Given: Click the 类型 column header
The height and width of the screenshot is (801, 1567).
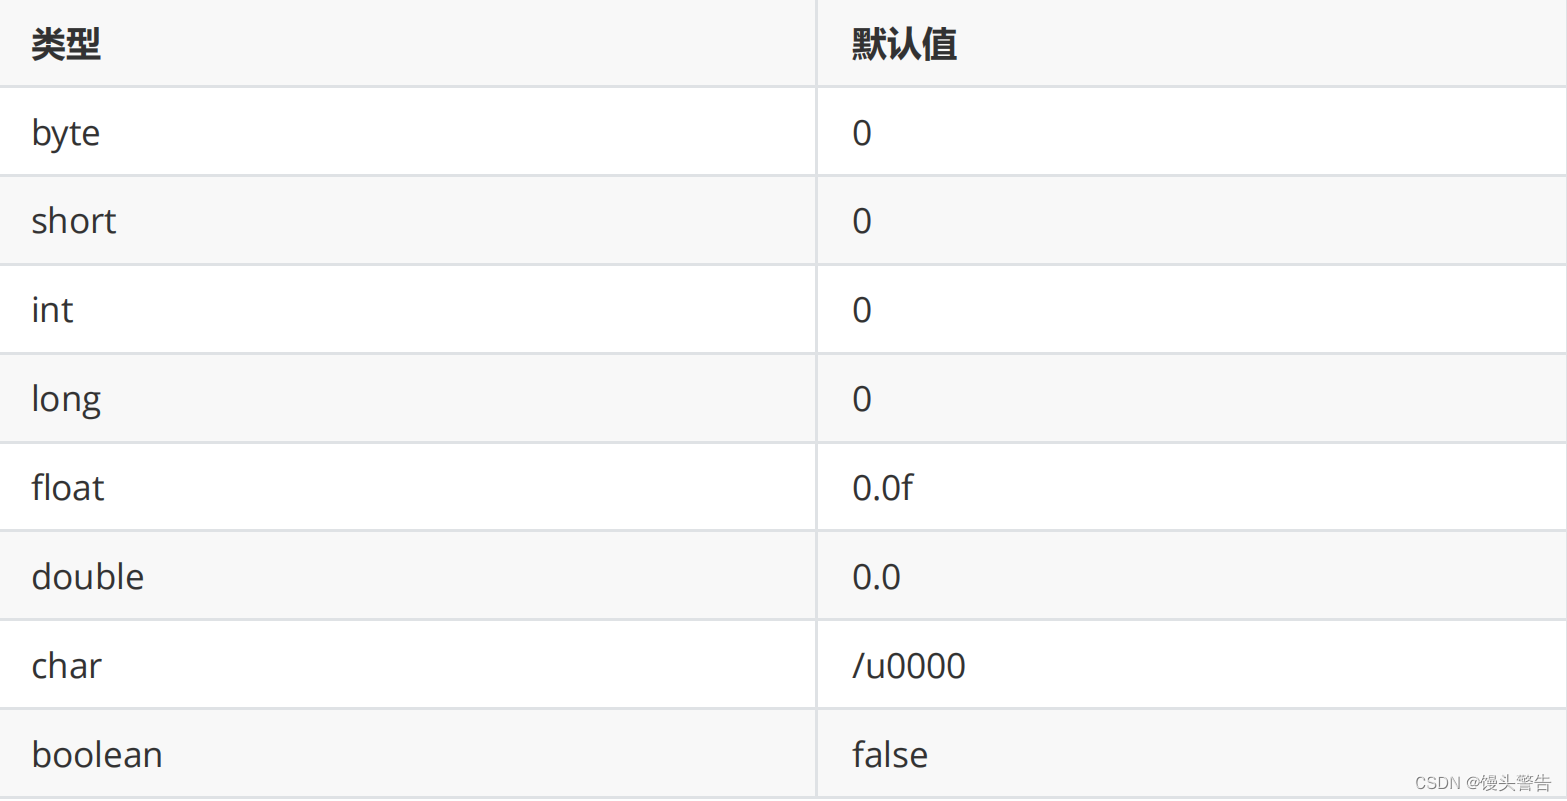Looking at the screenshot, I should tap(66, 44).
